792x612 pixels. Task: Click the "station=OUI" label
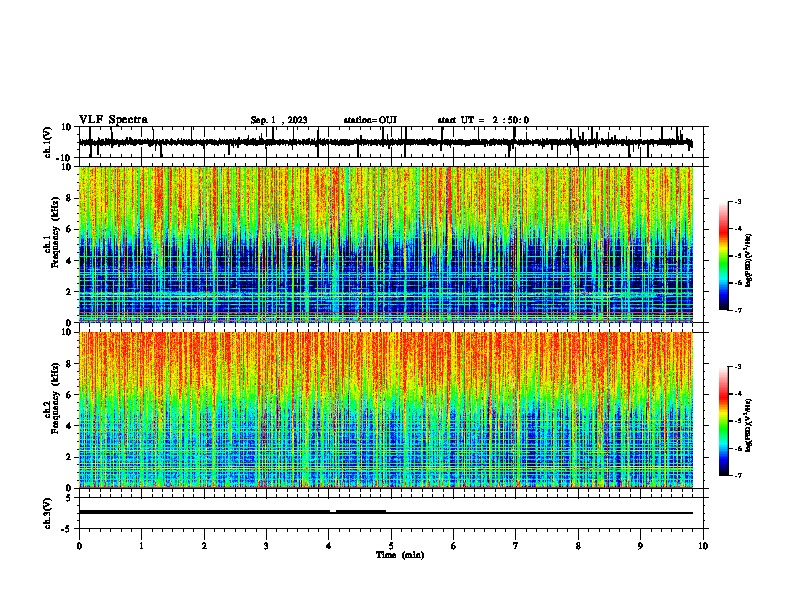[370, 120]
